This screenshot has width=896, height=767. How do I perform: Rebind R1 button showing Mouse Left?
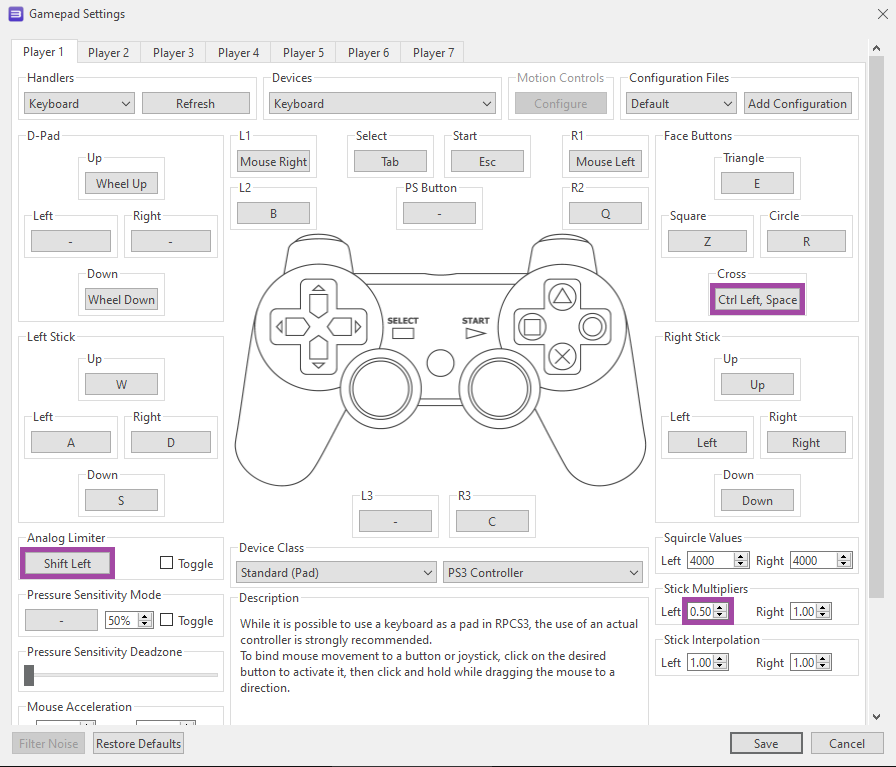click(x=605, y=162)
